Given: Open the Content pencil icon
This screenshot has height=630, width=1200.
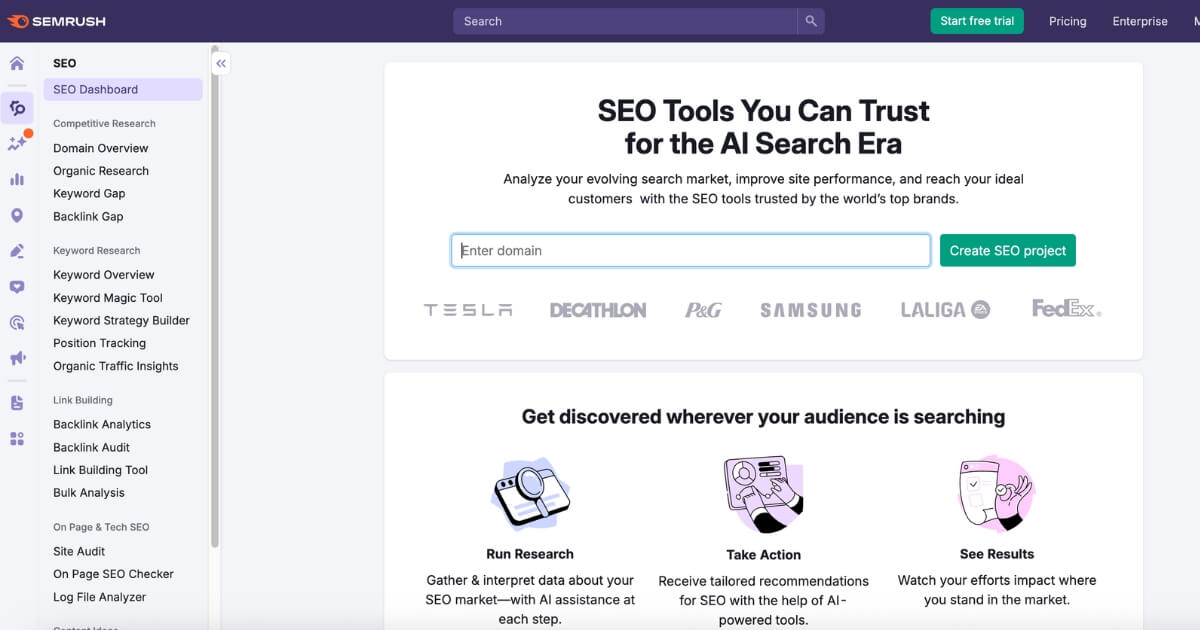Looking at the screenshot, I should [17, 251].
